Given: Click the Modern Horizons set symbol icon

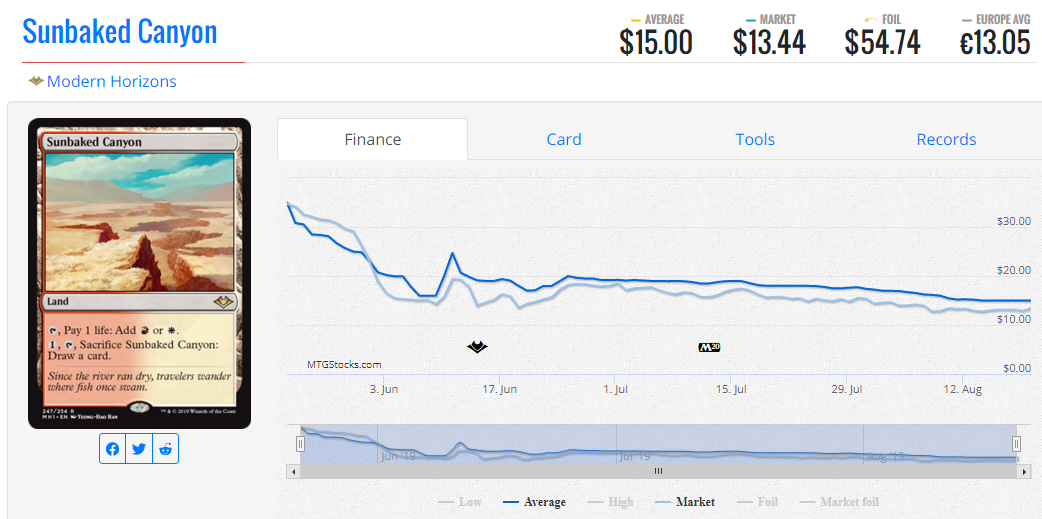Looking at the screenshot, I should coord(36,82).
